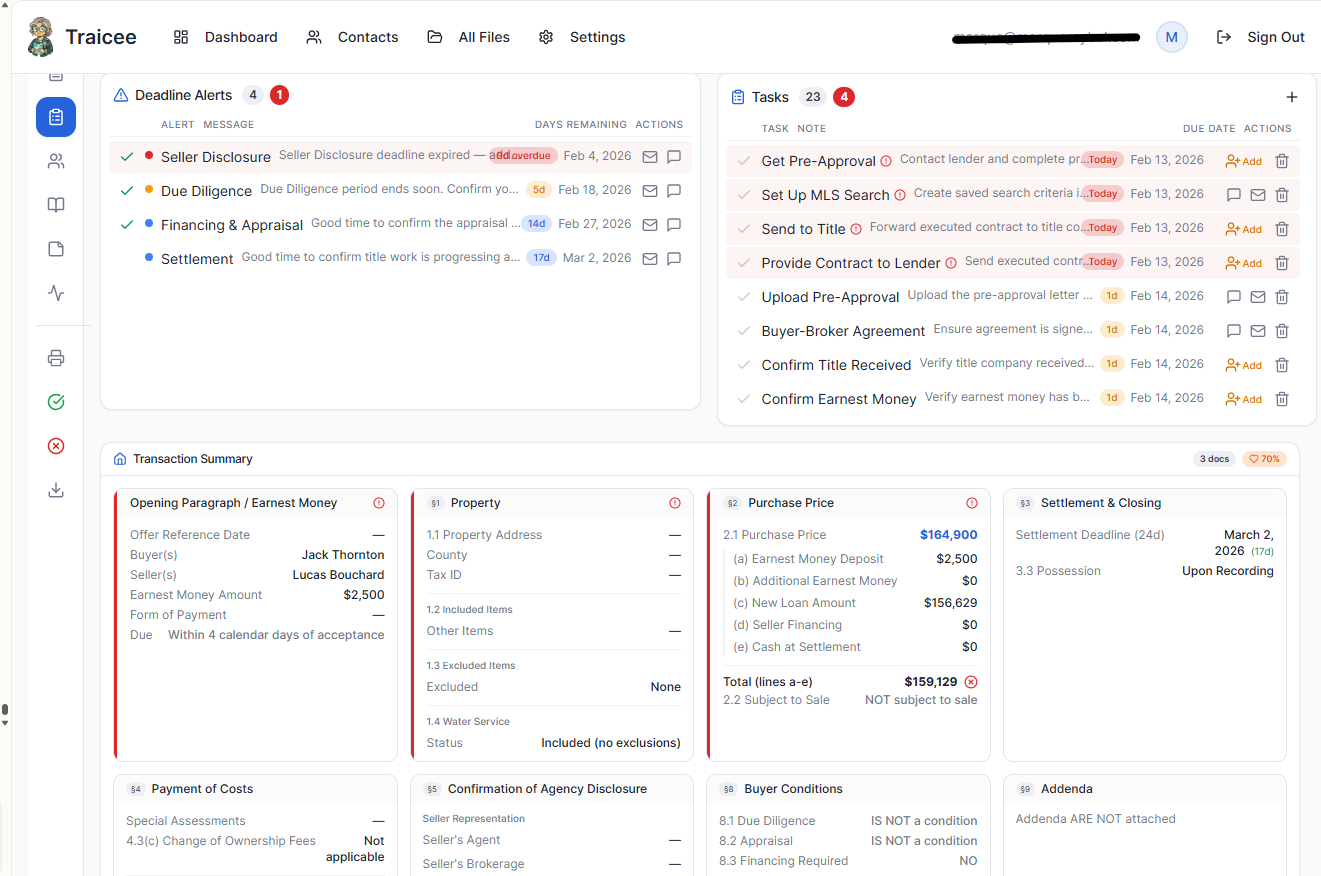Viewport: 1321px width, 876px height.
Task: Tick the Buyer-Broker Agreement task checkbox
Action: [744, 330]
